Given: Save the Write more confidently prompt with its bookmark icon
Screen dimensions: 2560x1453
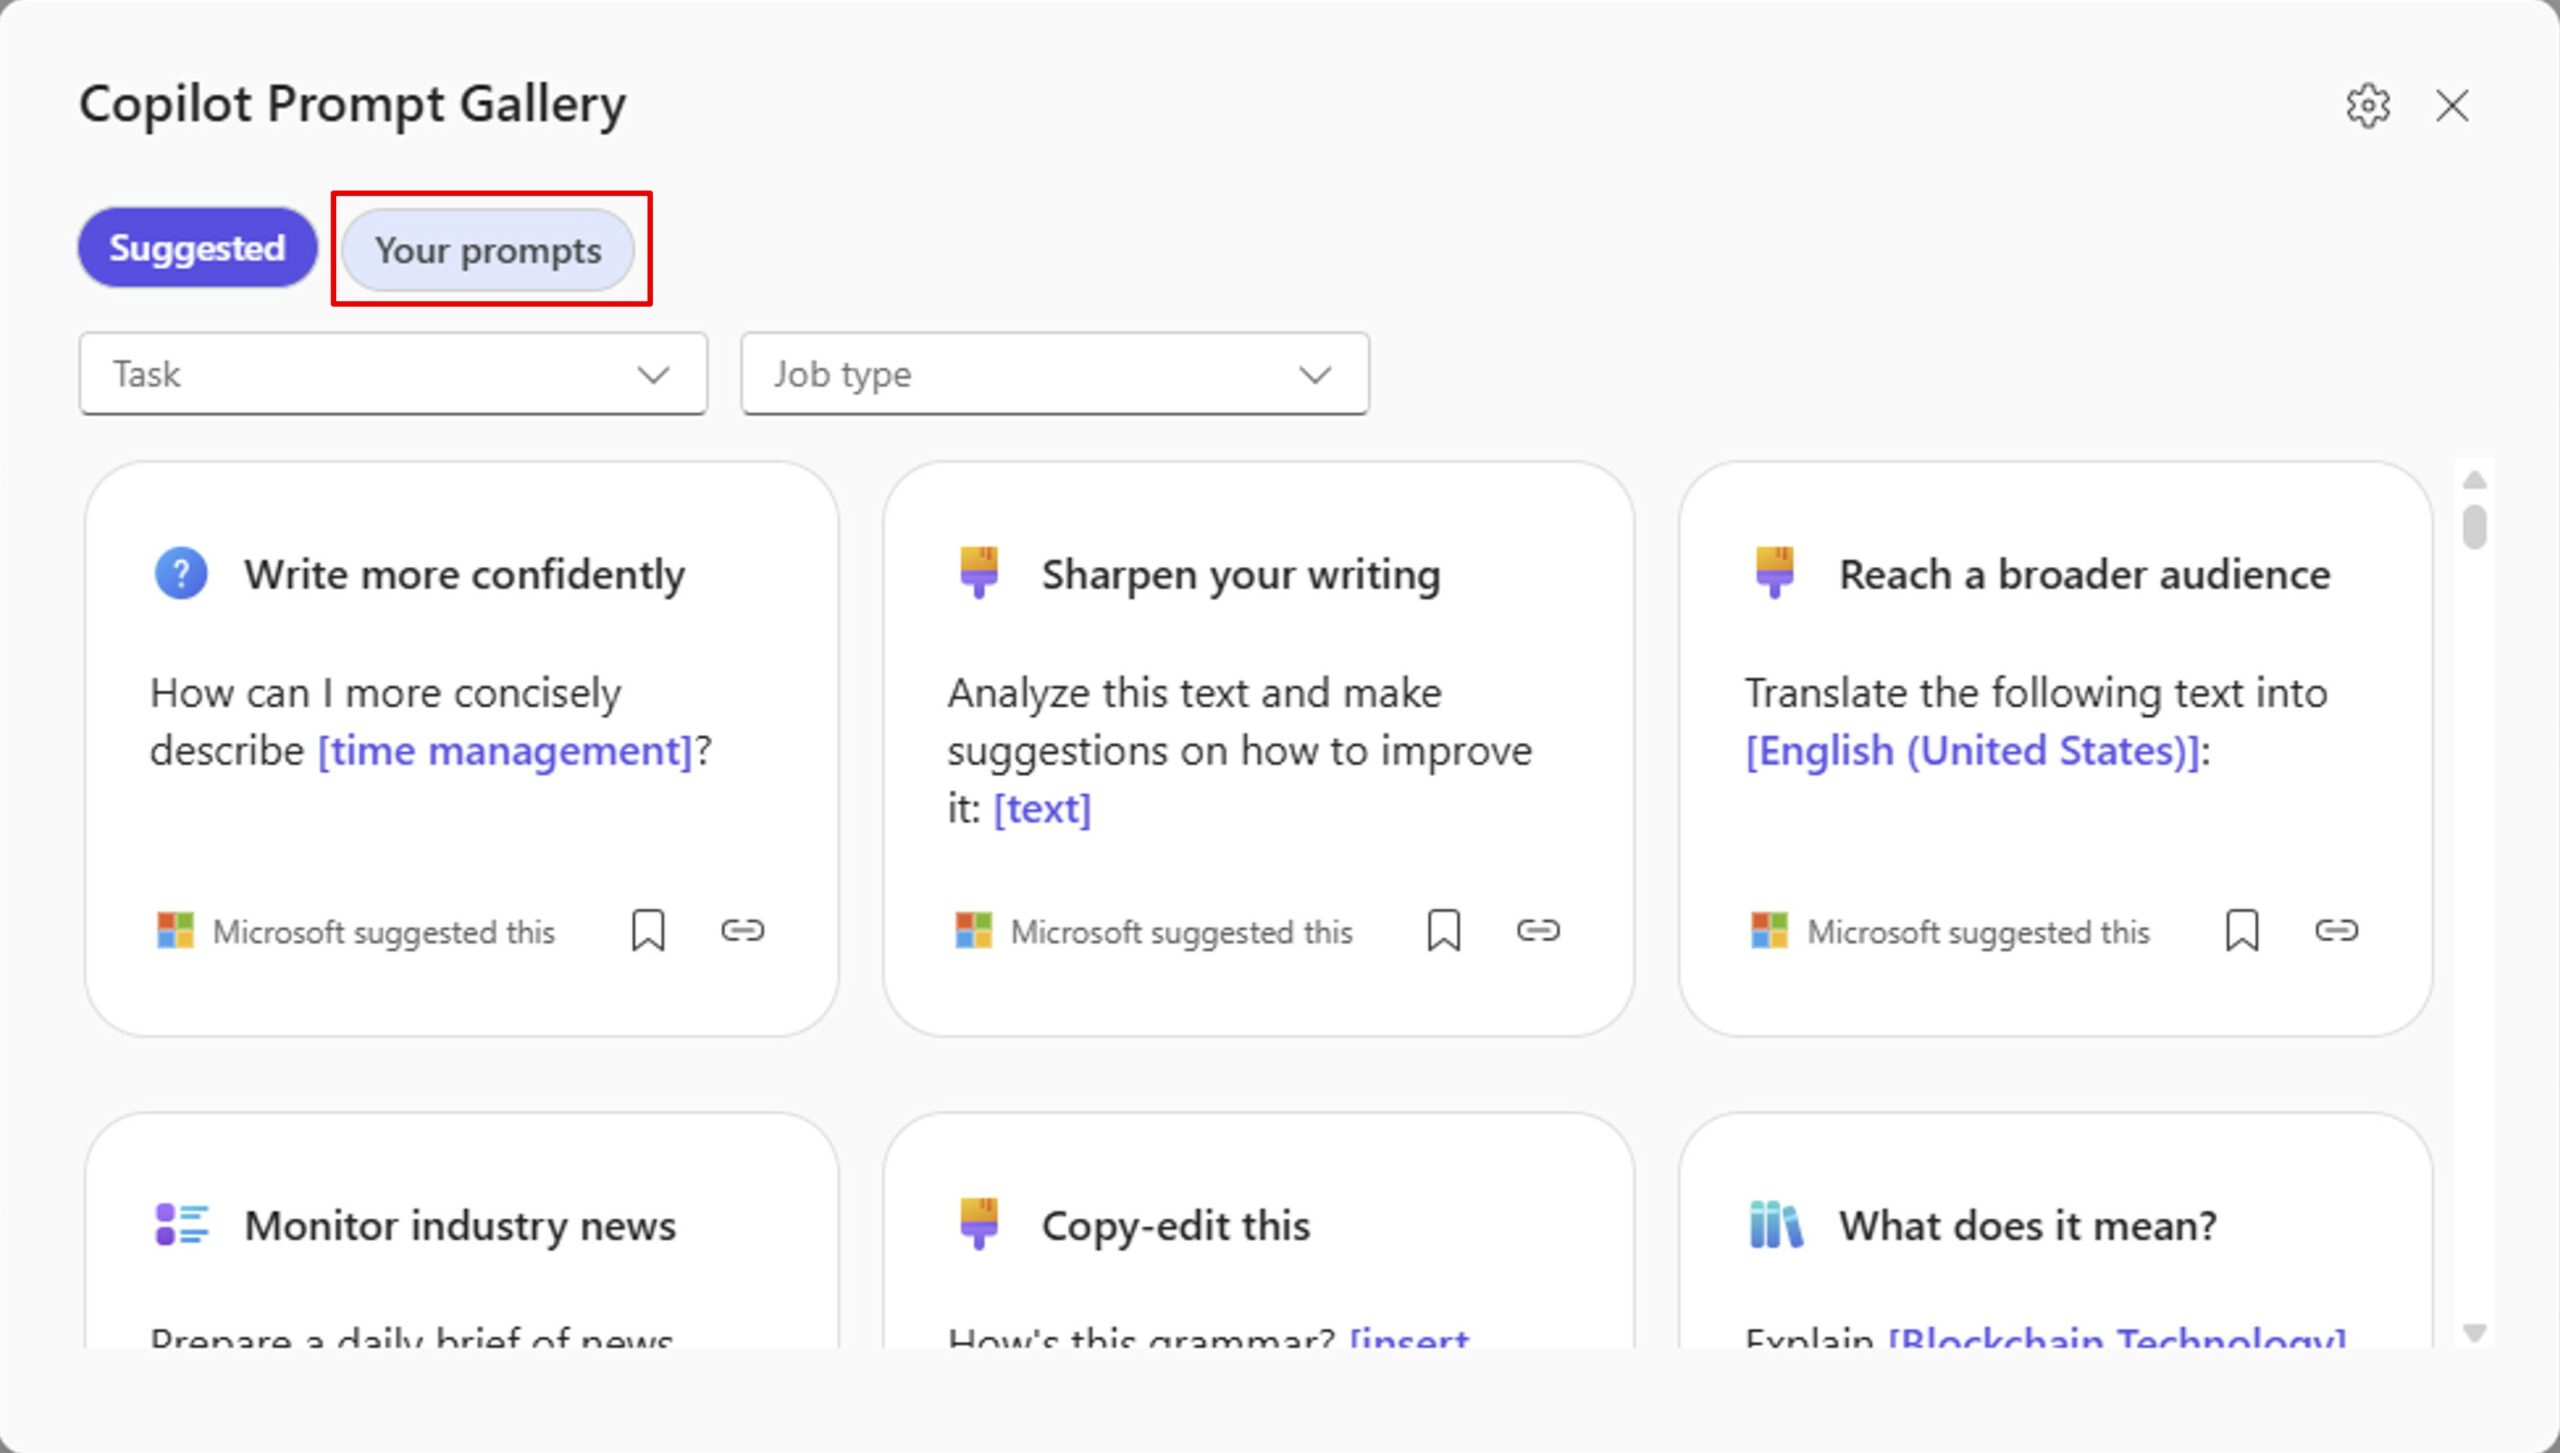Looking at the screenshot, I should coord(648,930).
